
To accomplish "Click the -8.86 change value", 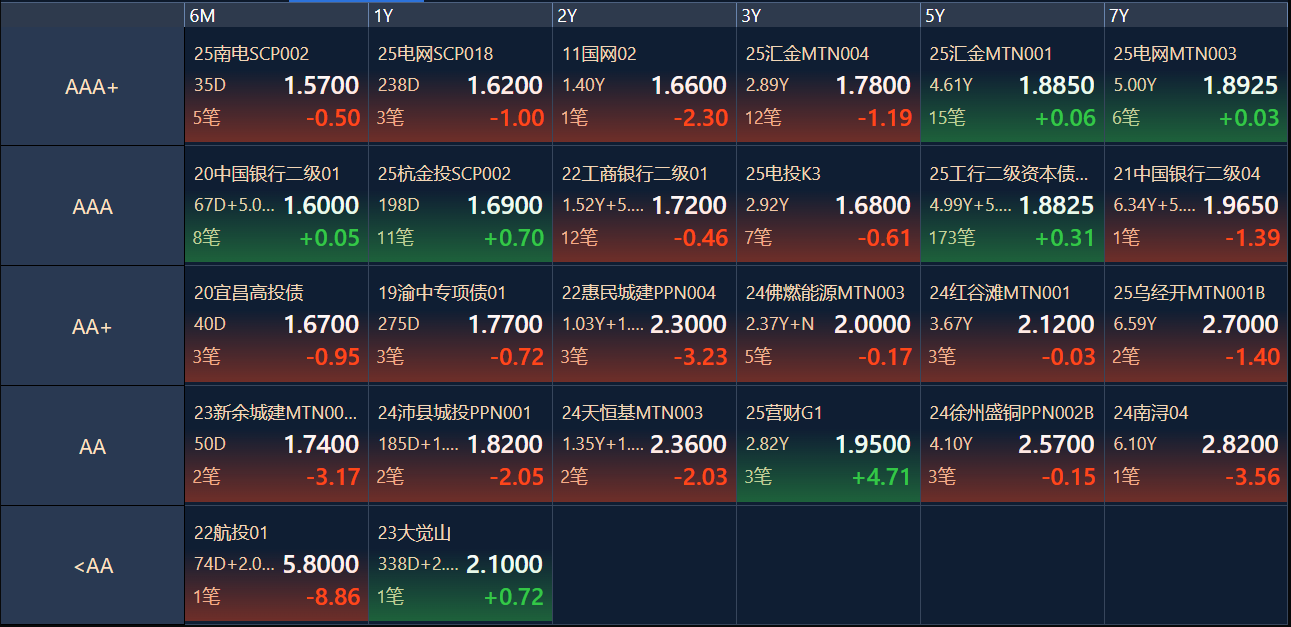I will pos(333,597).
